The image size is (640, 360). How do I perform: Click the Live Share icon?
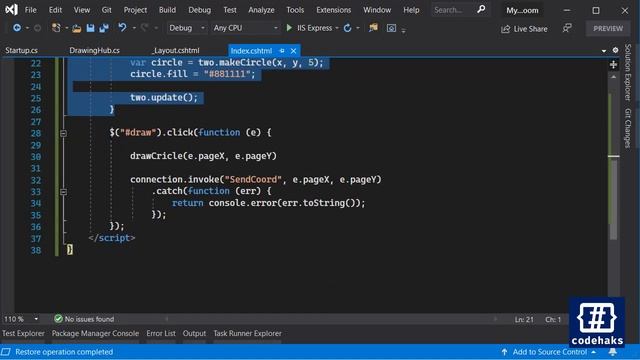pos(505,29)
